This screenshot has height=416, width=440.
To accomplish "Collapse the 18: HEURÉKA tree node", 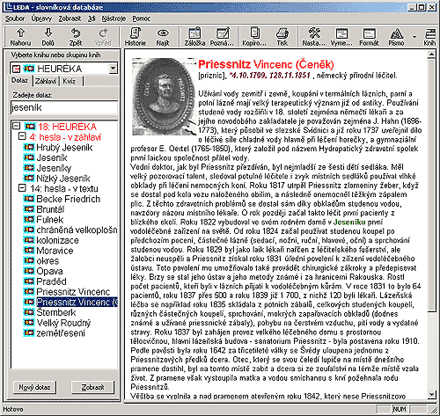I will point(16,126).
